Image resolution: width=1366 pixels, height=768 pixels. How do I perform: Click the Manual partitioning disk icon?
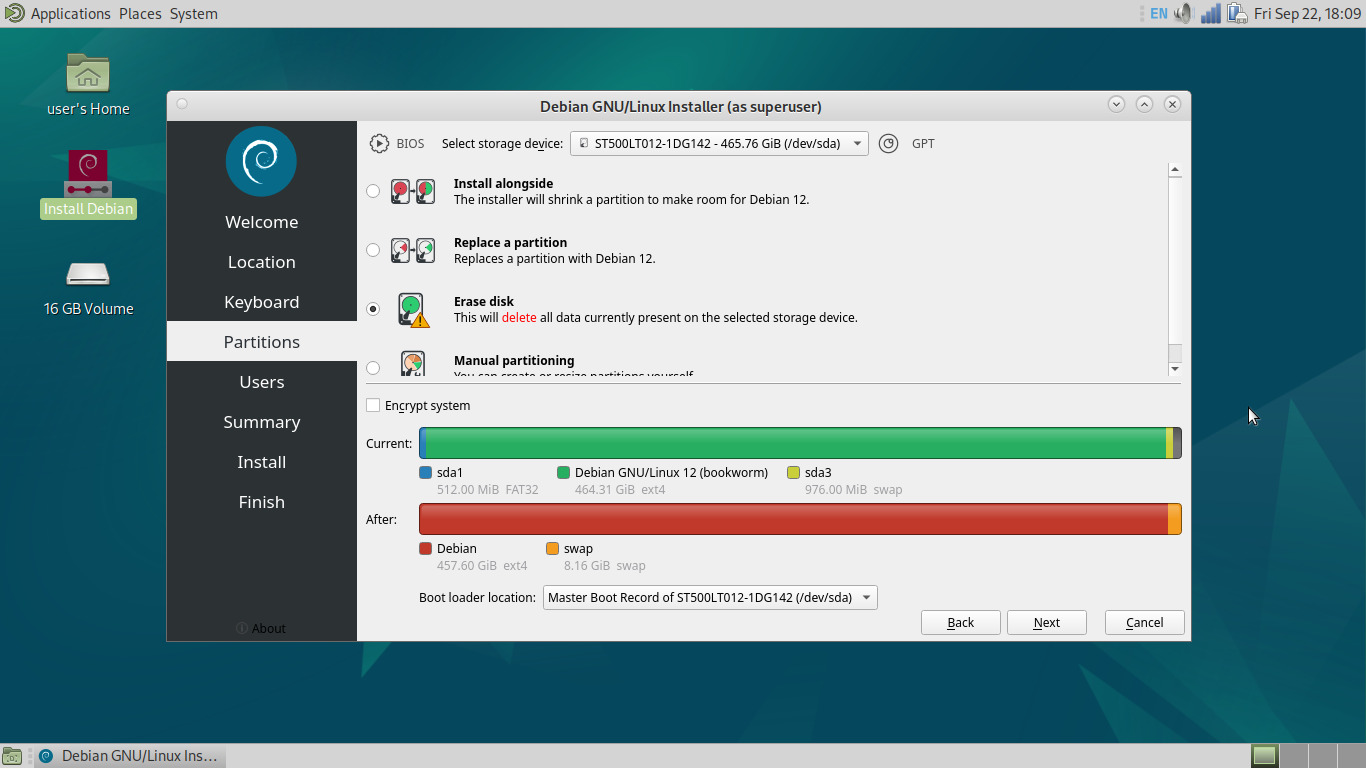(412, 364)
